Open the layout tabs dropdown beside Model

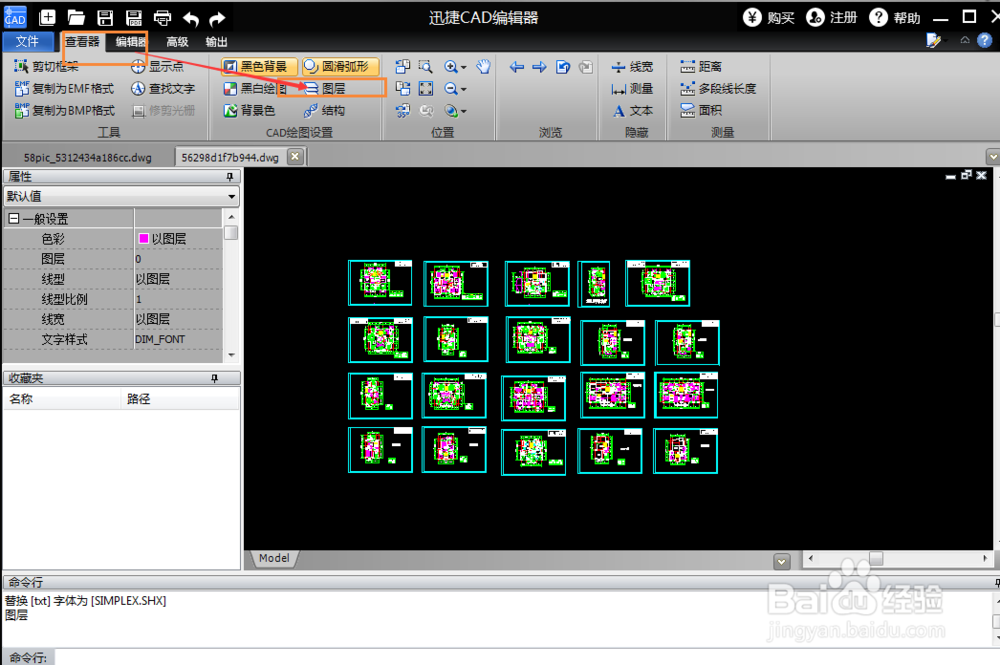click(781, 562)
